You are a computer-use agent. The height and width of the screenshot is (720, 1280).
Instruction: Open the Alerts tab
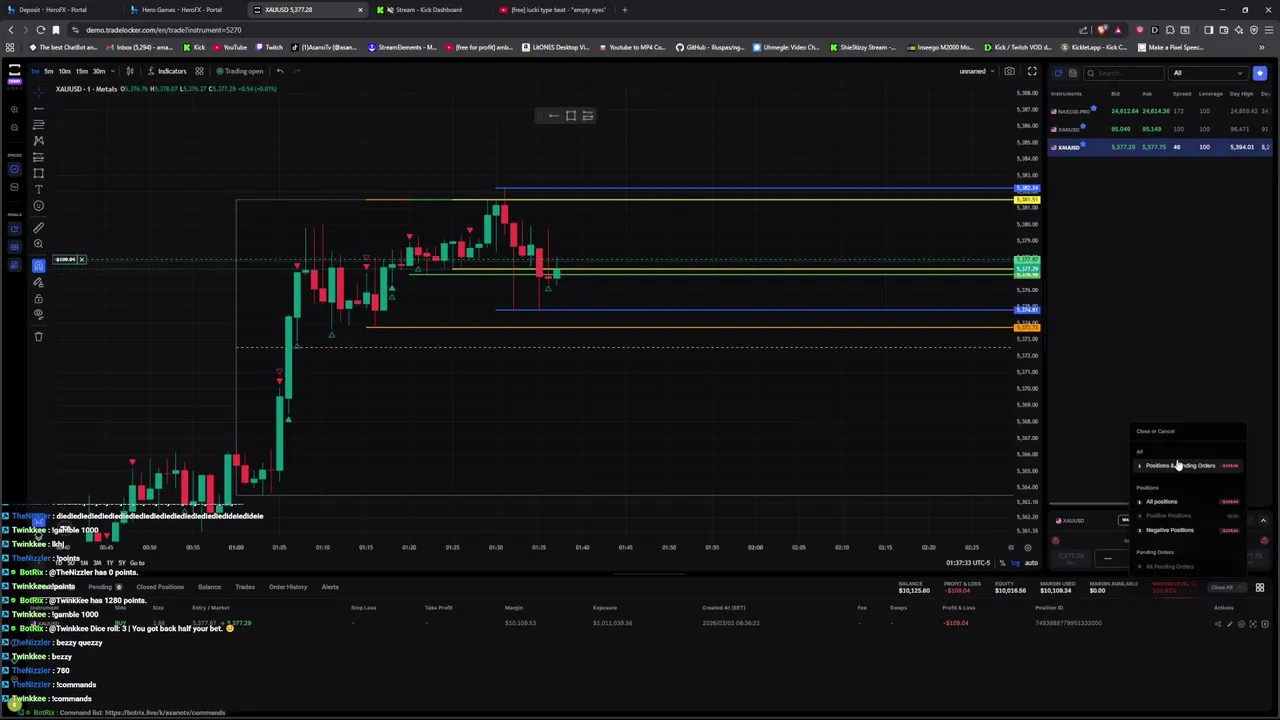[330, 587]
